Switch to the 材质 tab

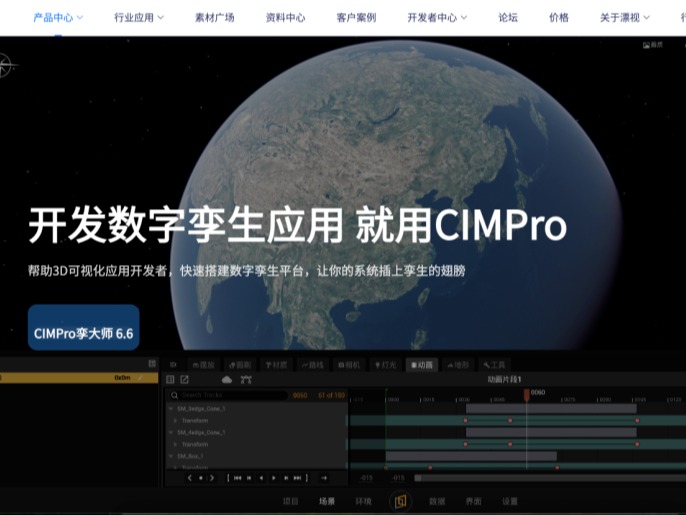tap(276, 364)
